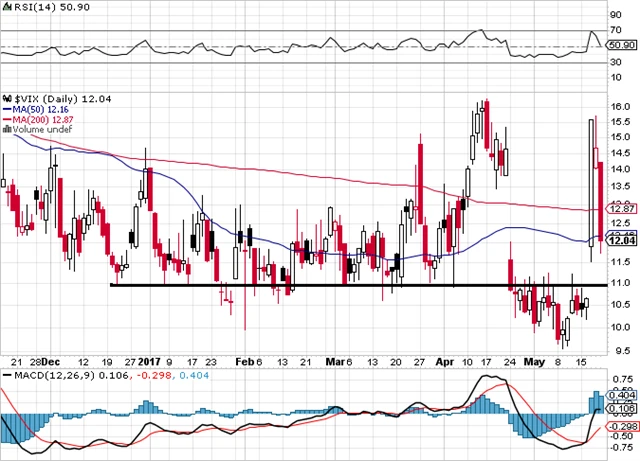Click the RSI line icon at top left
The width and height of the screenshot is (640, 461).
coord(7,7)
